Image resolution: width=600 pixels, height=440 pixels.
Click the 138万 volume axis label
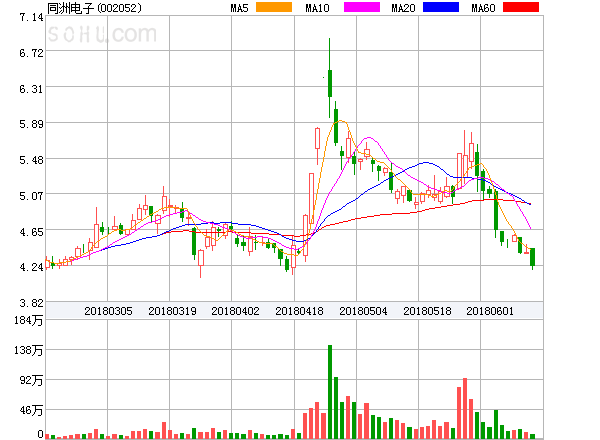pyautogui.click(x=29, y=350)
